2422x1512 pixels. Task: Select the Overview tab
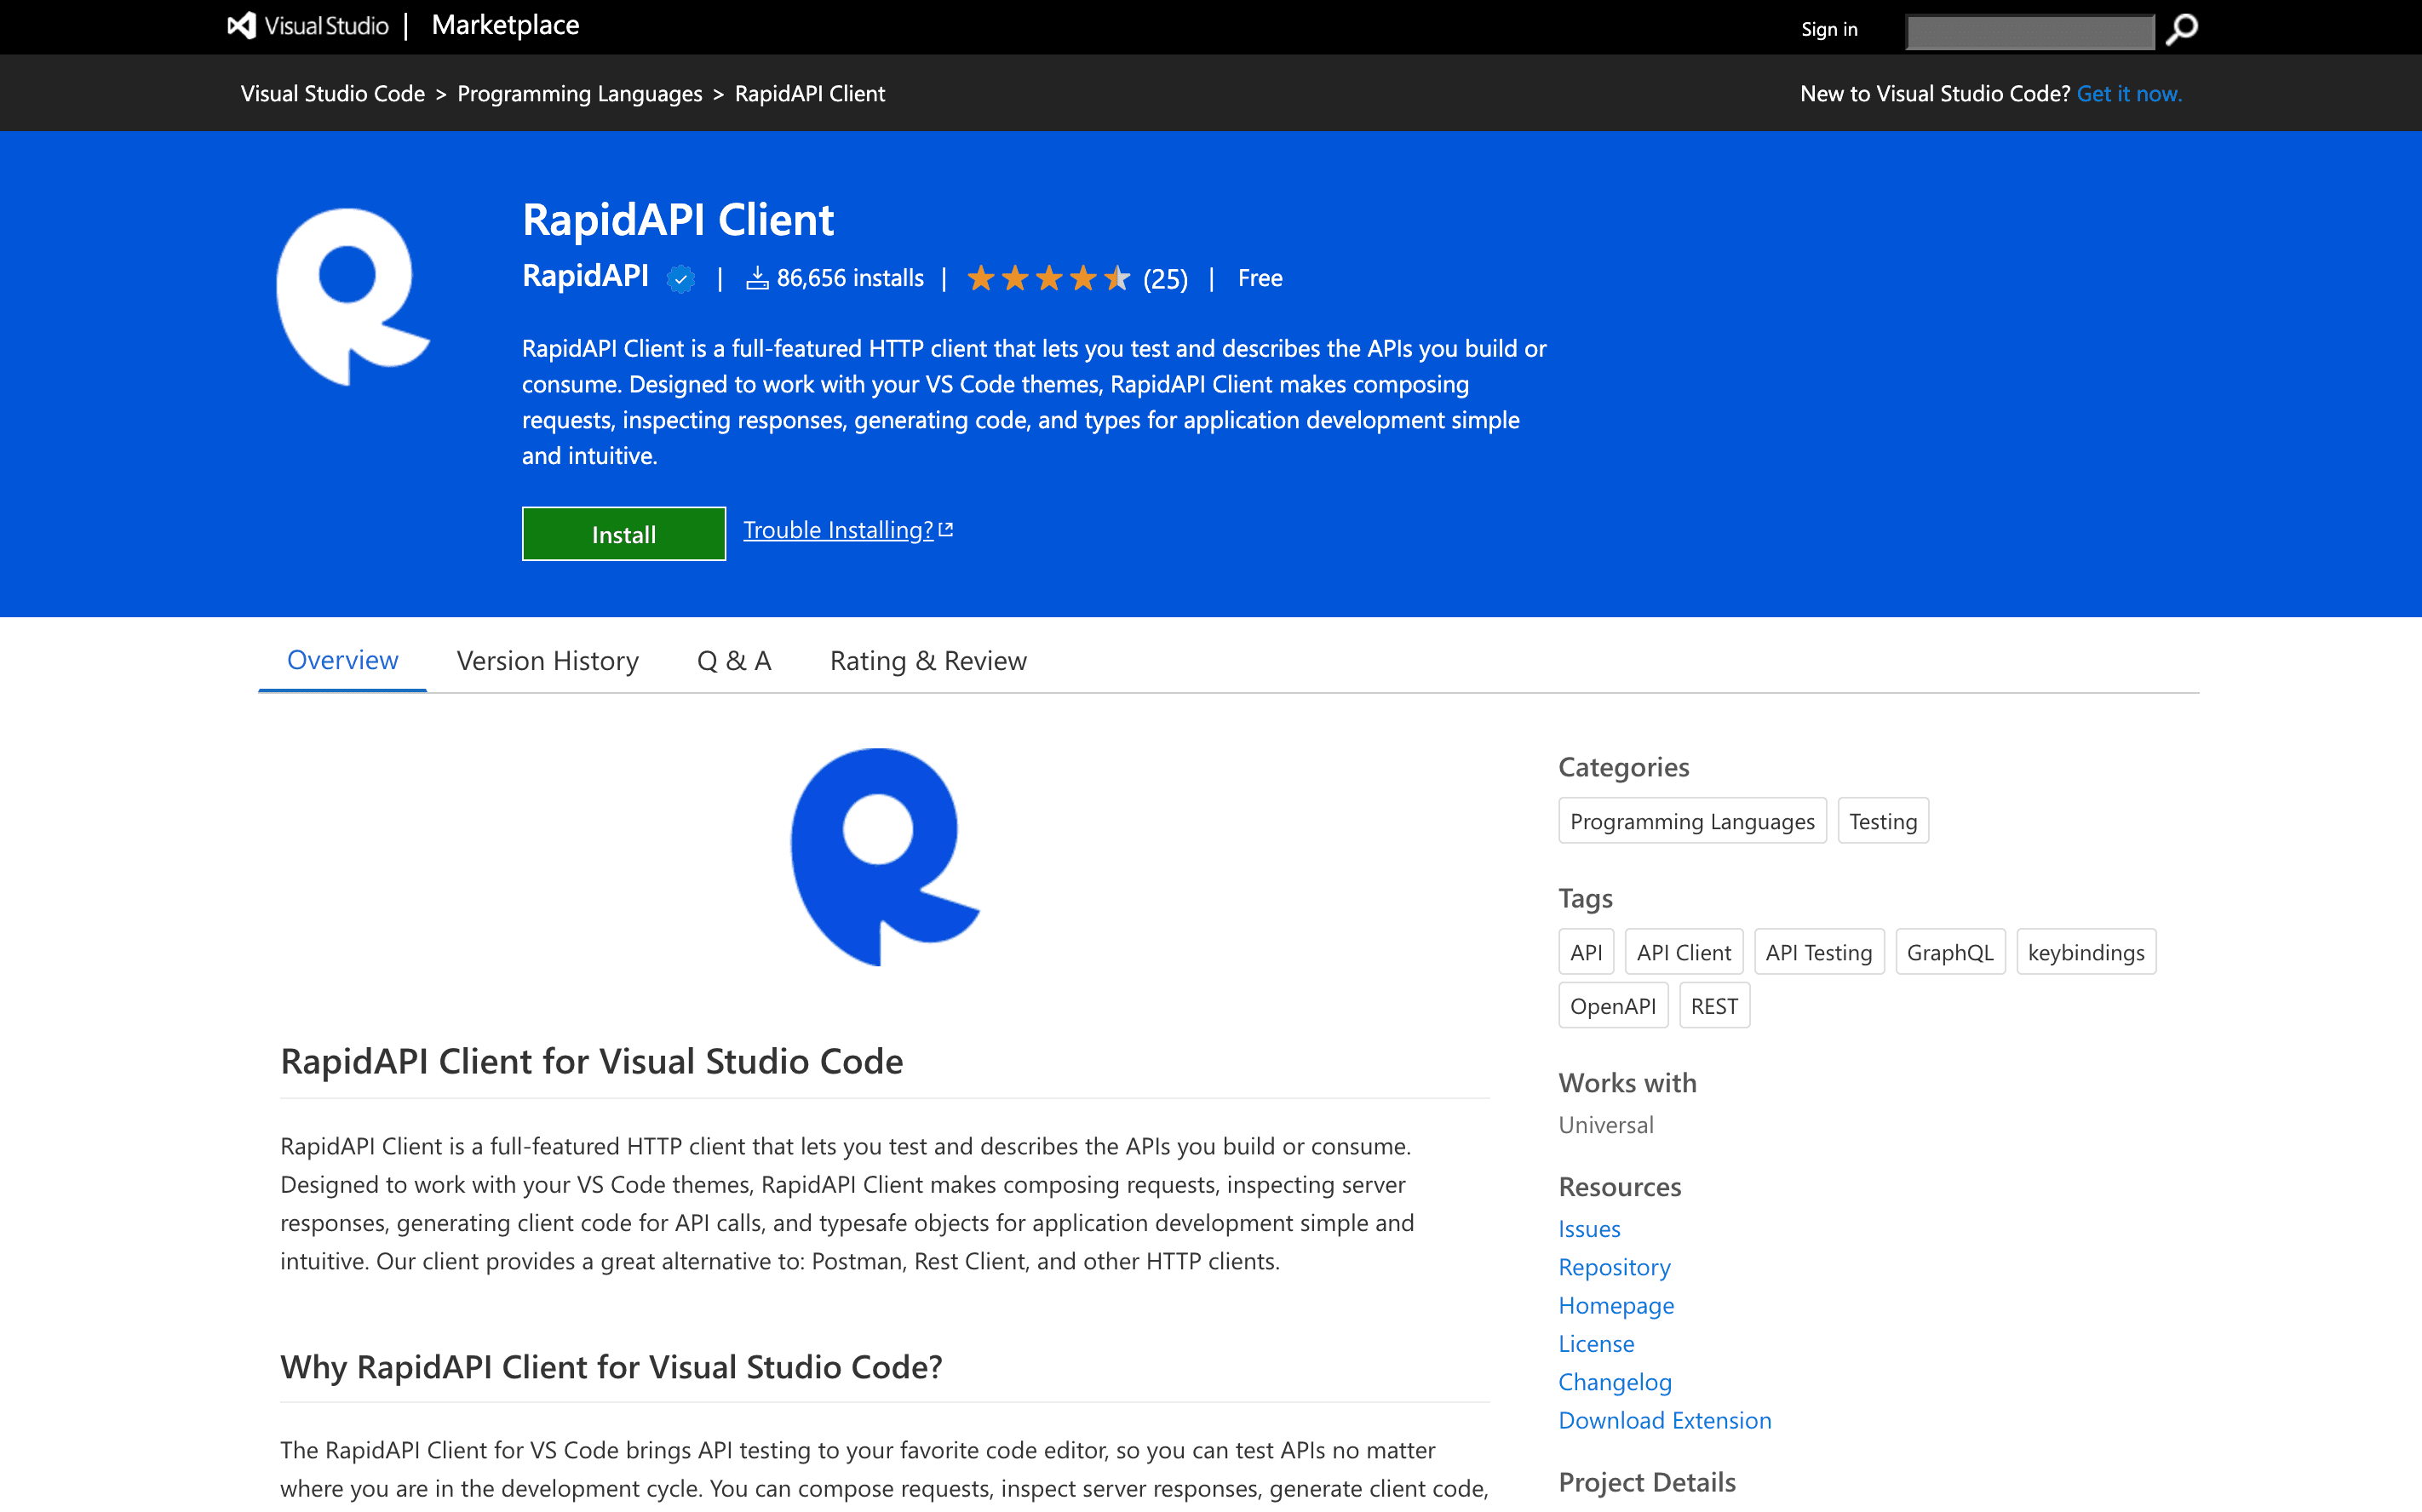tap(342, 660)
